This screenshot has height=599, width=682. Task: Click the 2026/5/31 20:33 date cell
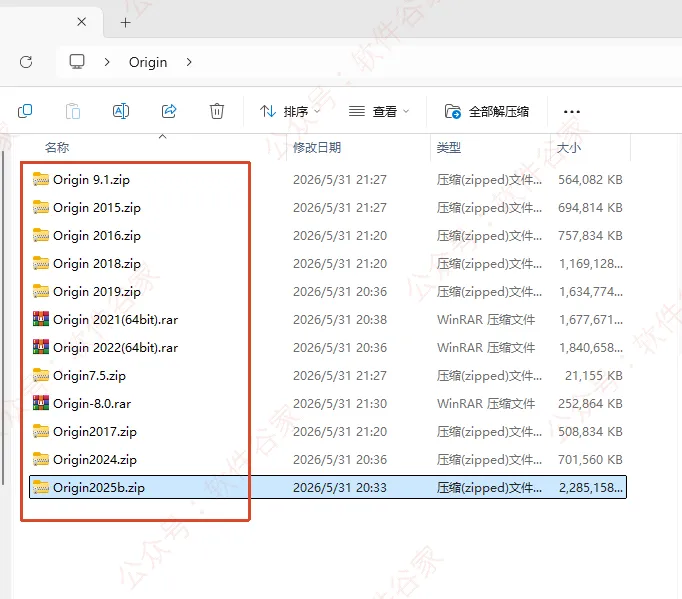coord(340,488)
